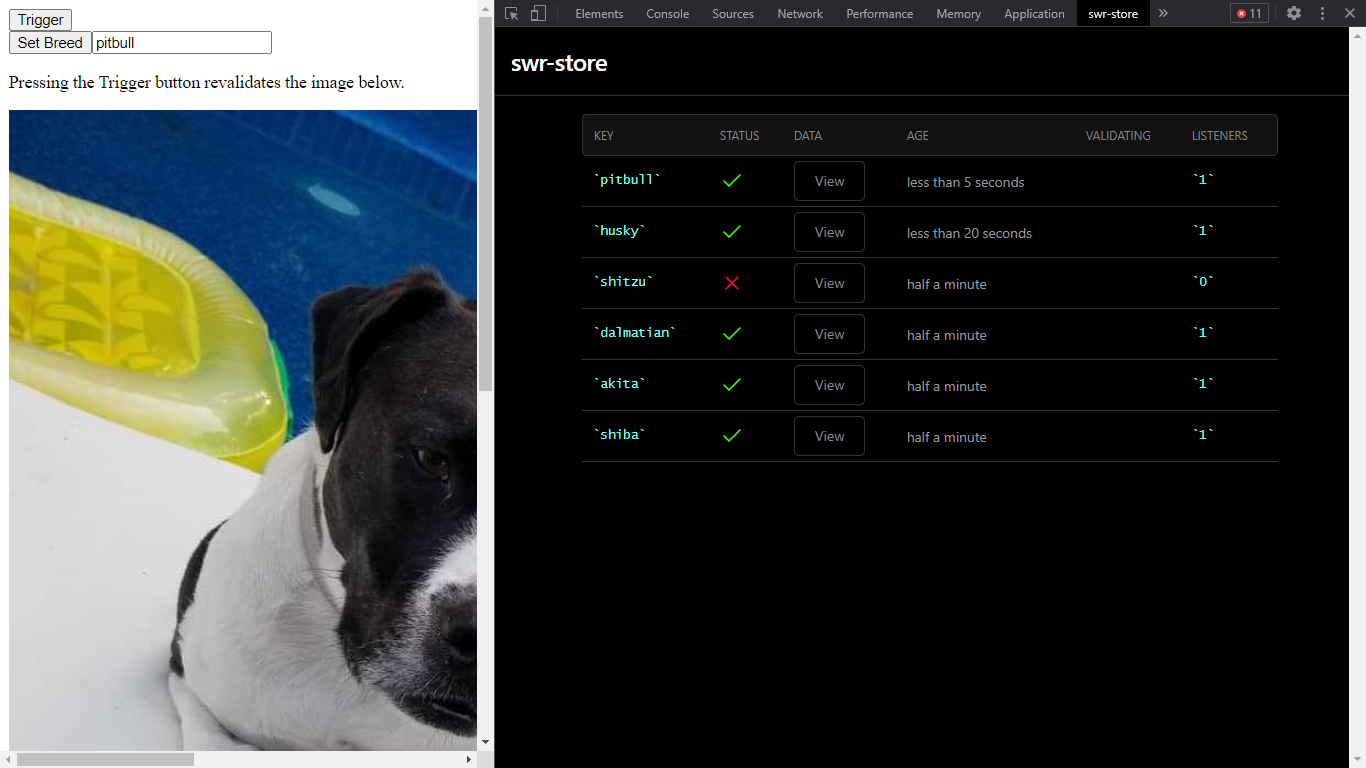
Task: Click the Set Breed button
Action: (x=49, y=42)
